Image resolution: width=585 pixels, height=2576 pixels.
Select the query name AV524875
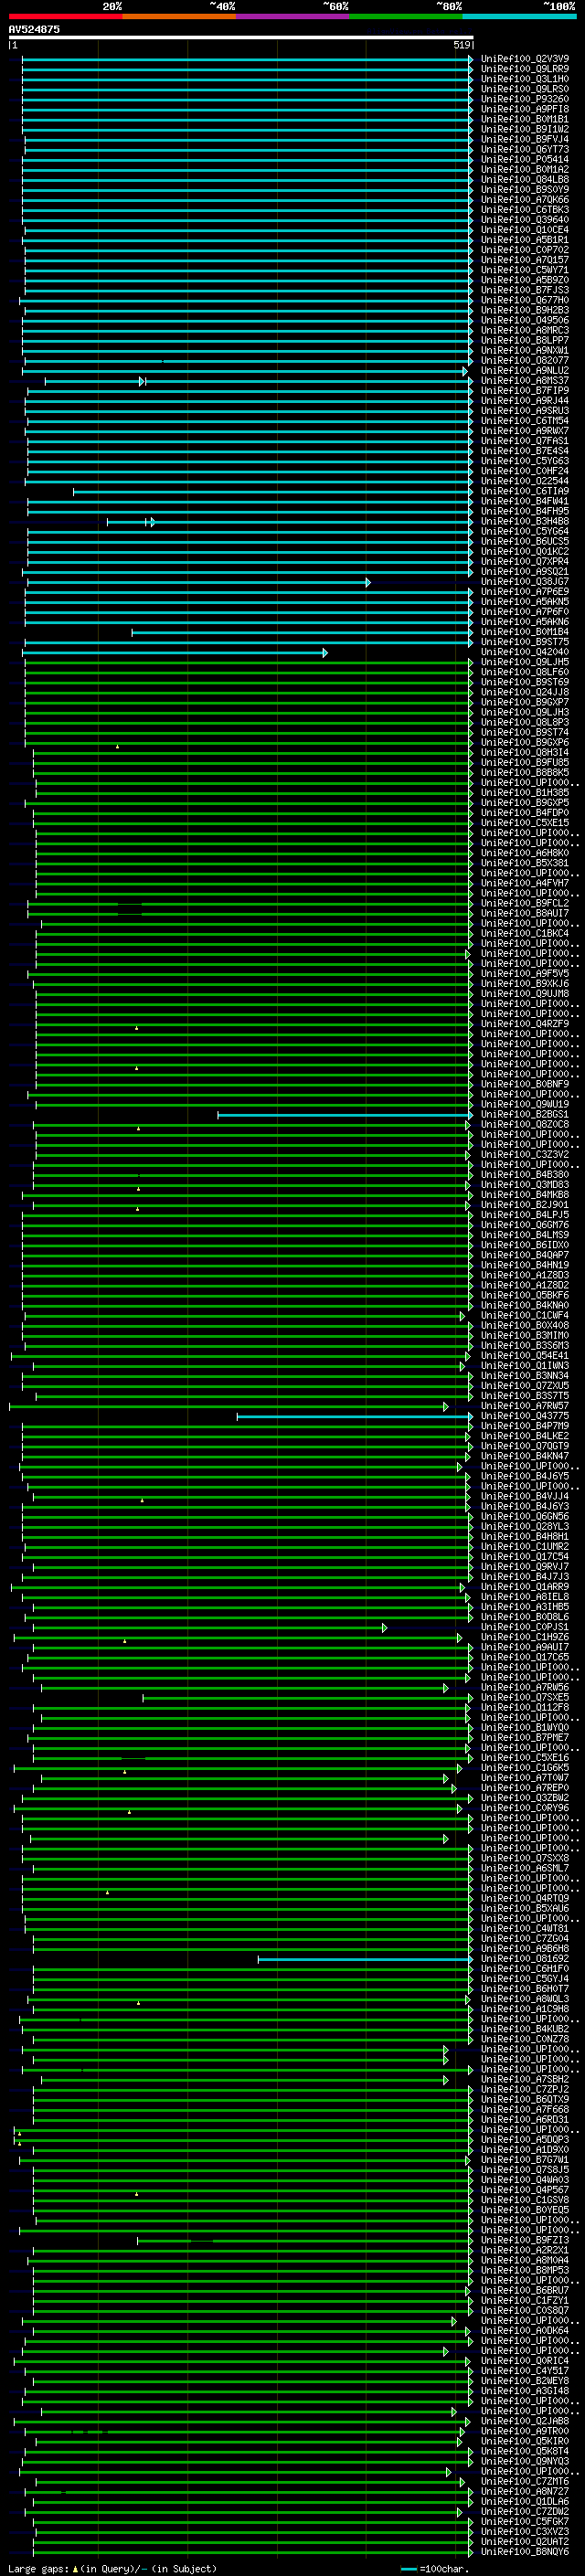click(x=34, y=29)
